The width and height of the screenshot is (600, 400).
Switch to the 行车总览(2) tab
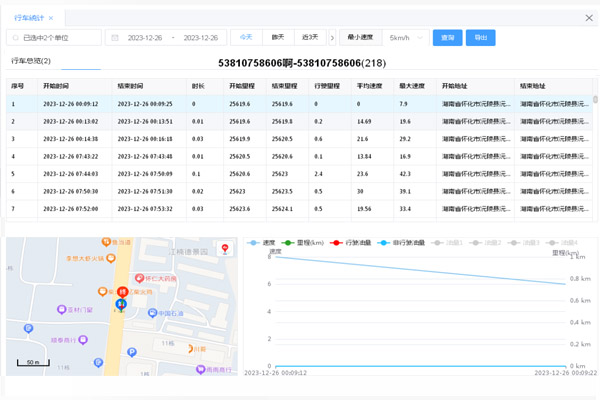click(x=29, y=61)
